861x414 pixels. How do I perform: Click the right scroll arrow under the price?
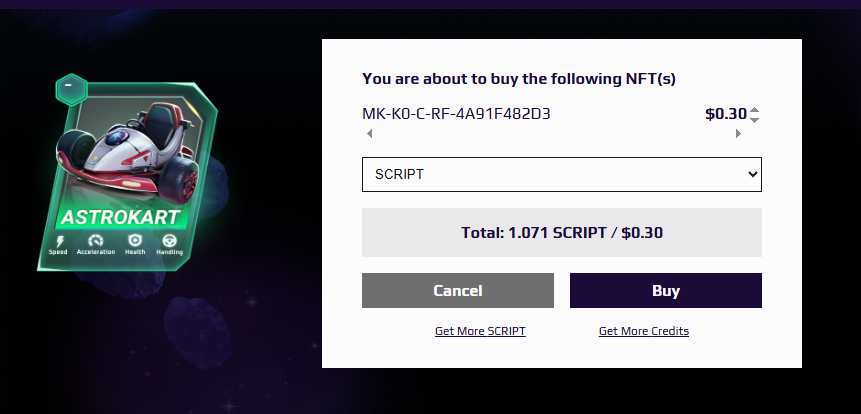[738, 133]
